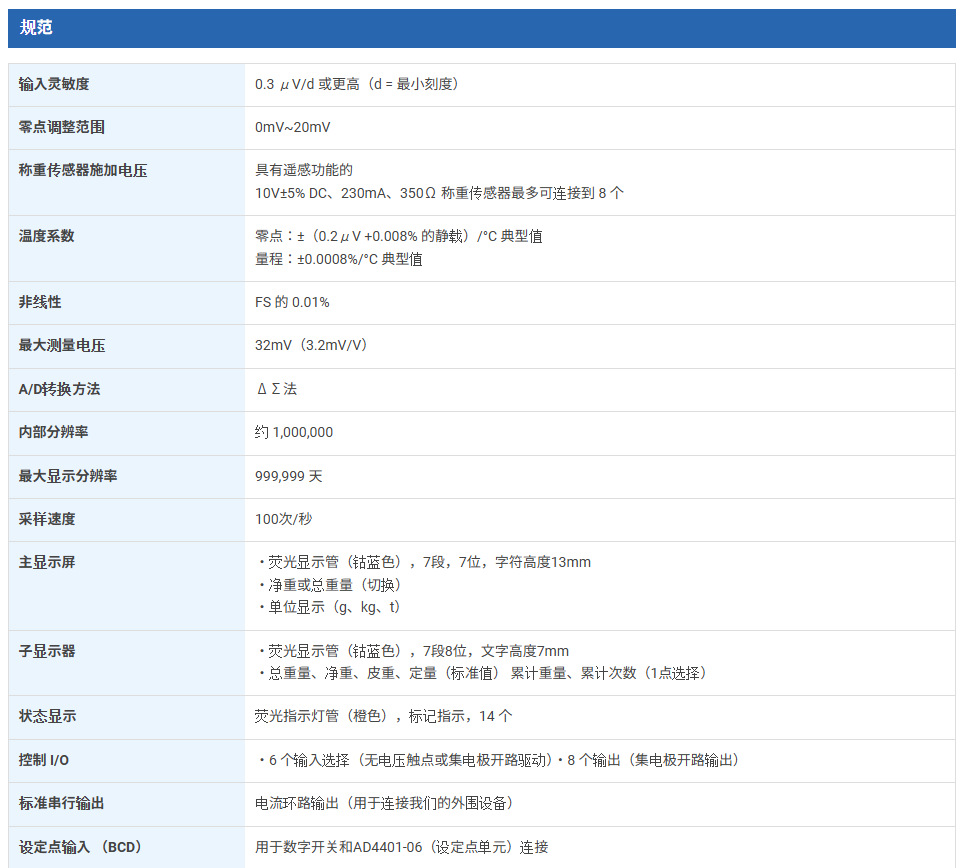This screenshot has height=868, width=975.
Task: Click the 零点调整范围 label cell
Action: point(126,127)
